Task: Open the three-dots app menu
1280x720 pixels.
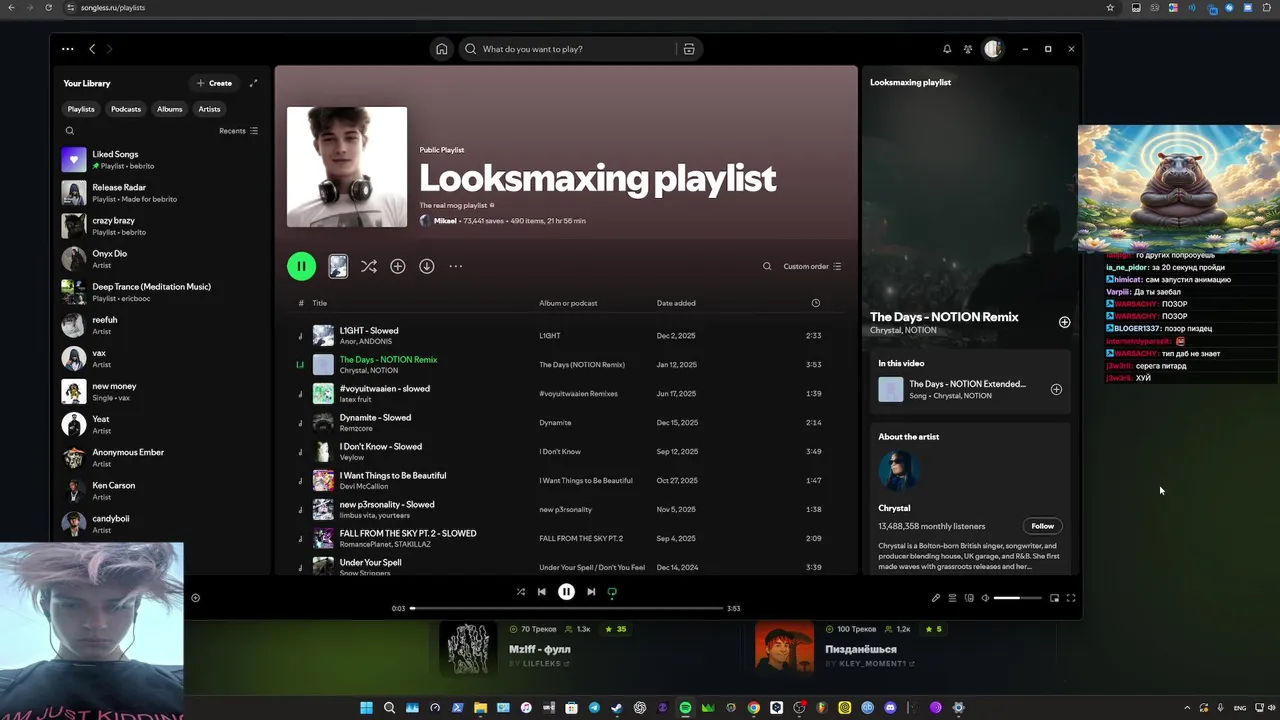Action: click(x=67, y=49)
